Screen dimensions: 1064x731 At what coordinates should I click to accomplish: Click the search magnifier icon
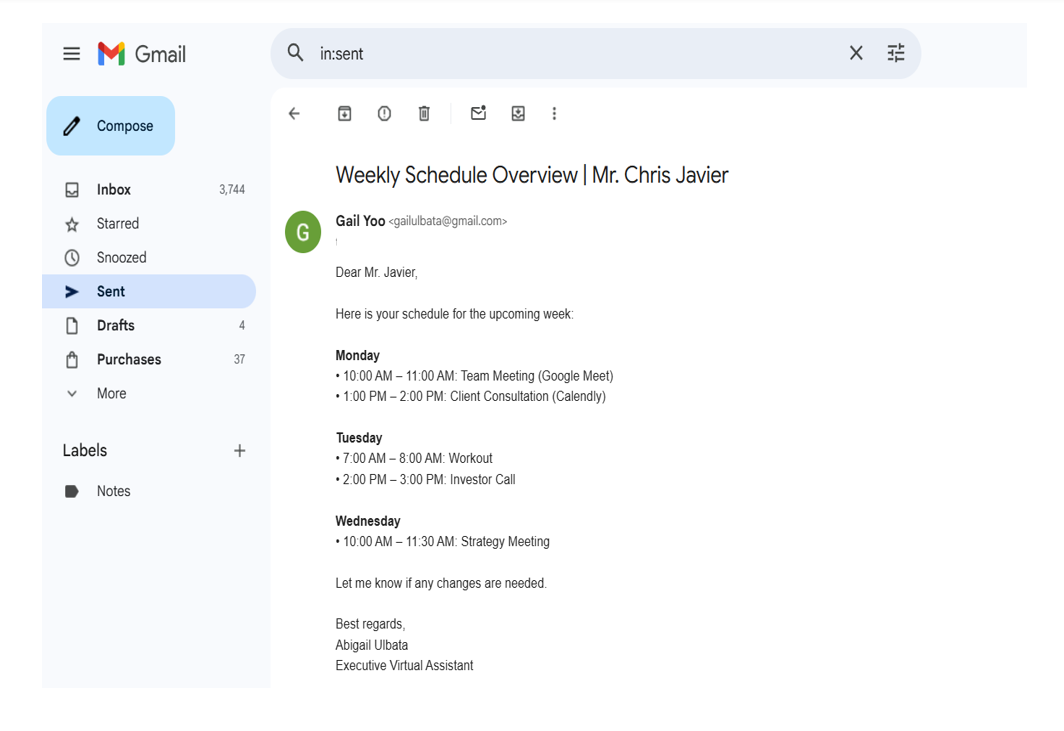295,53
